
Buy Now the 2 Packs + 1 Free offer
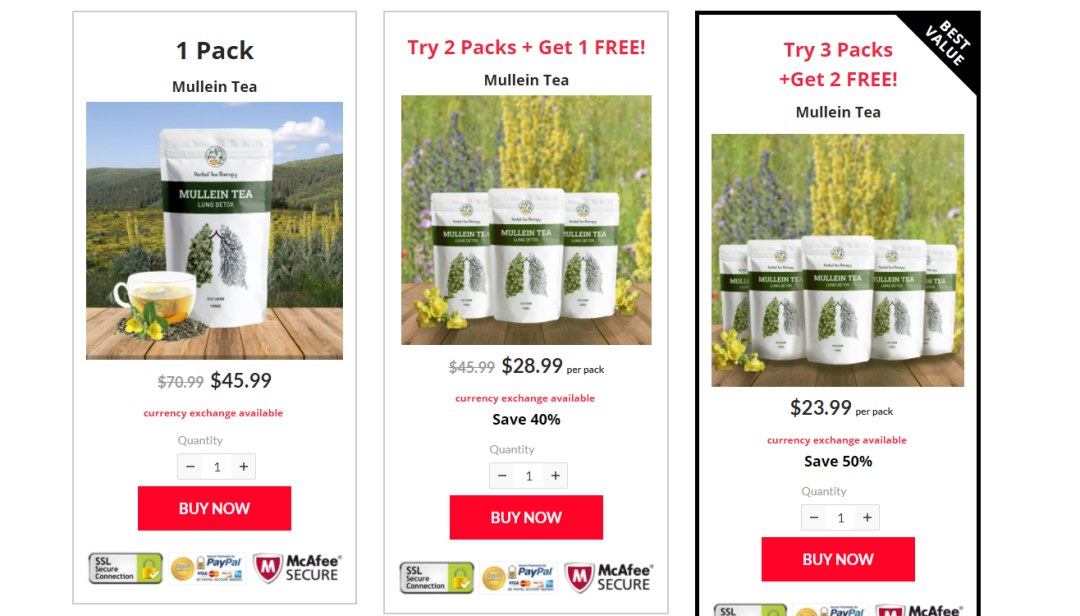(526, 517)
